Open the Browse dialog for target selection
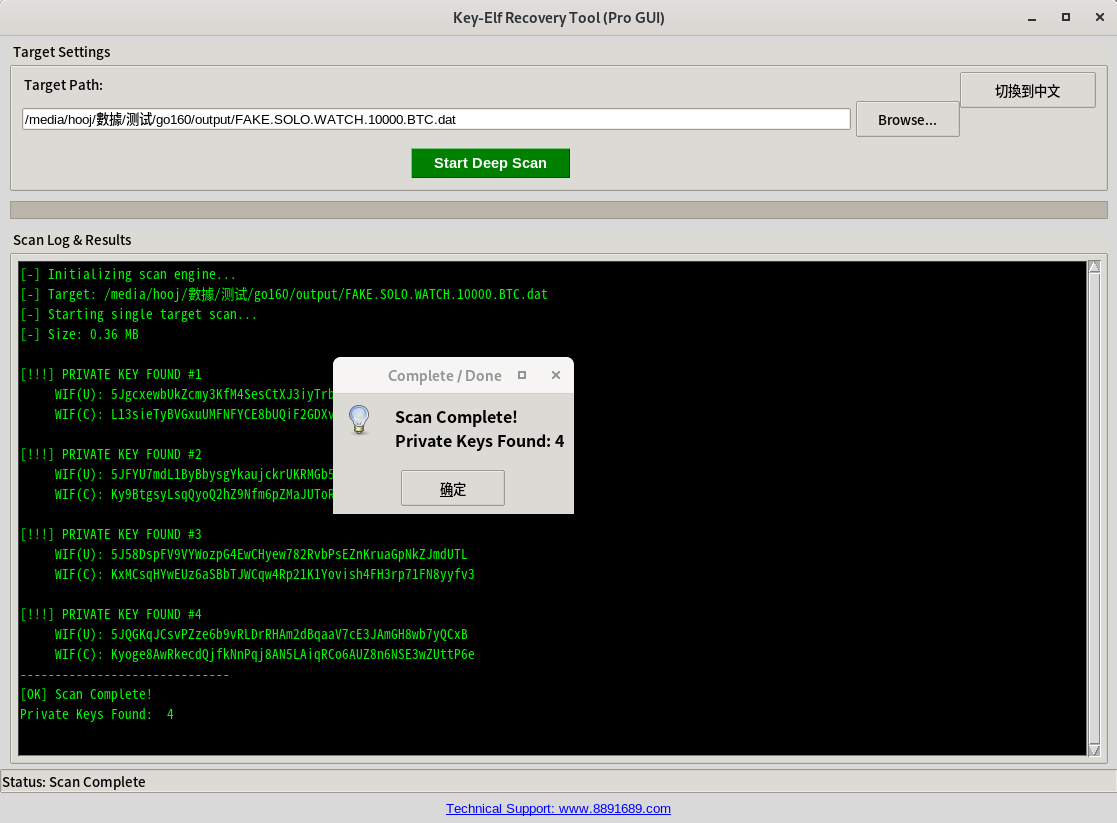Screen dimensions: 1117x823 coord(906,119)
